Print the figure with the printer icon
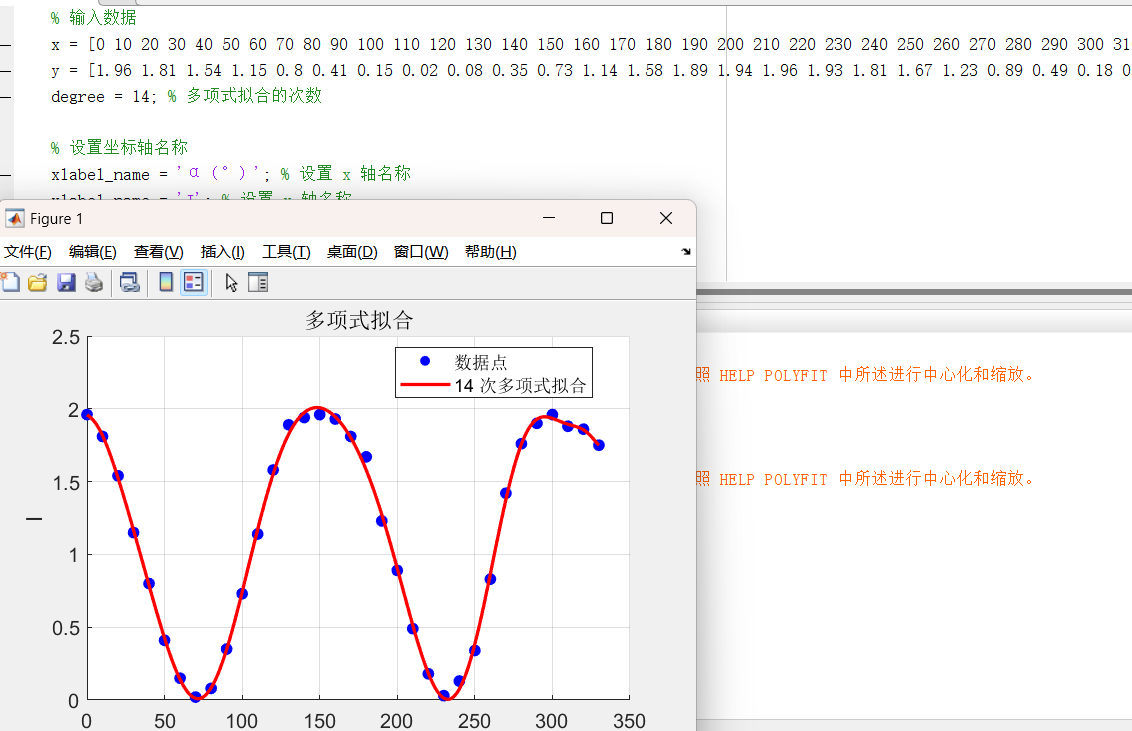 (x=93, y=283)
